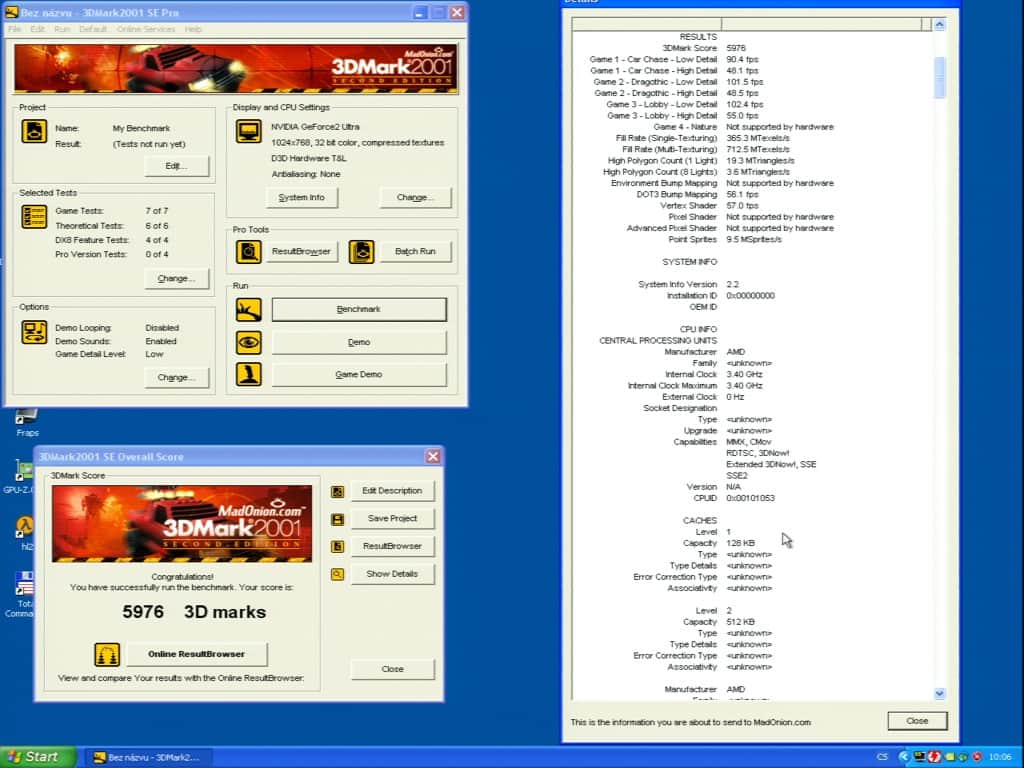Click the Show Details magnifier icon
Screen dimensions: 1024x768
point(337,575)
